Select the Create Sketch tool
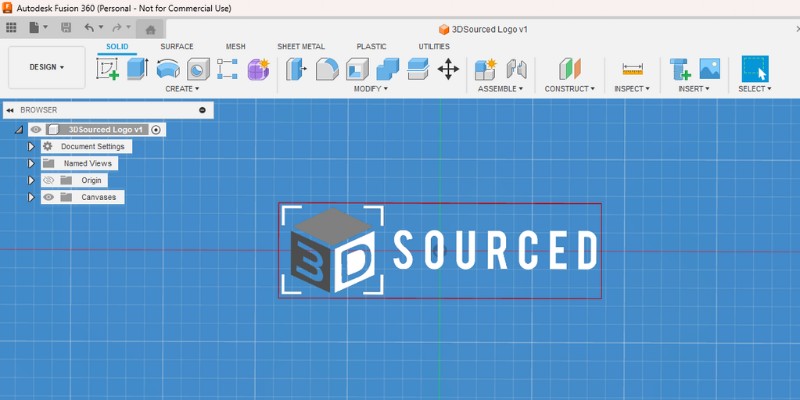 coord(107,68)
